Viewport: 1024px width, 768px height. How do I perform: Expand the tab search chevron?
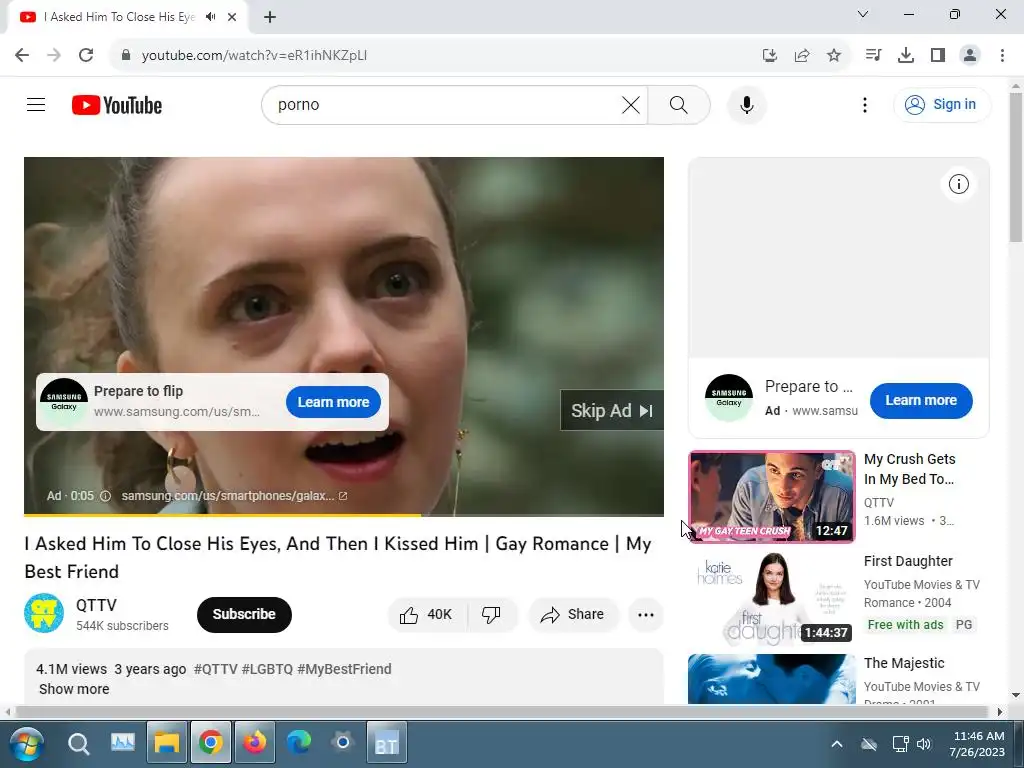click(x=863, y=14)
